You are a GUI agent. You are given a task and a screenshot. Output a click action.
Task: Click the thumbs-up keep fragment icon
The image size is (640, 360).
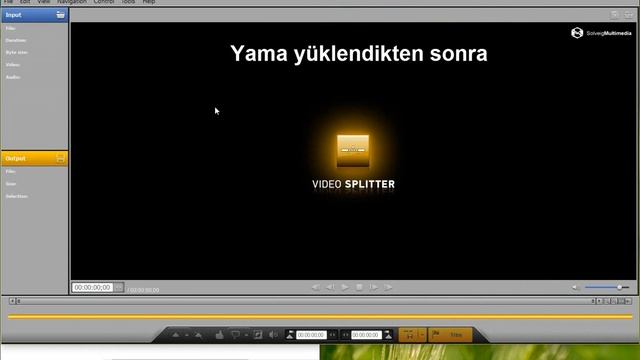click(220, 335)
